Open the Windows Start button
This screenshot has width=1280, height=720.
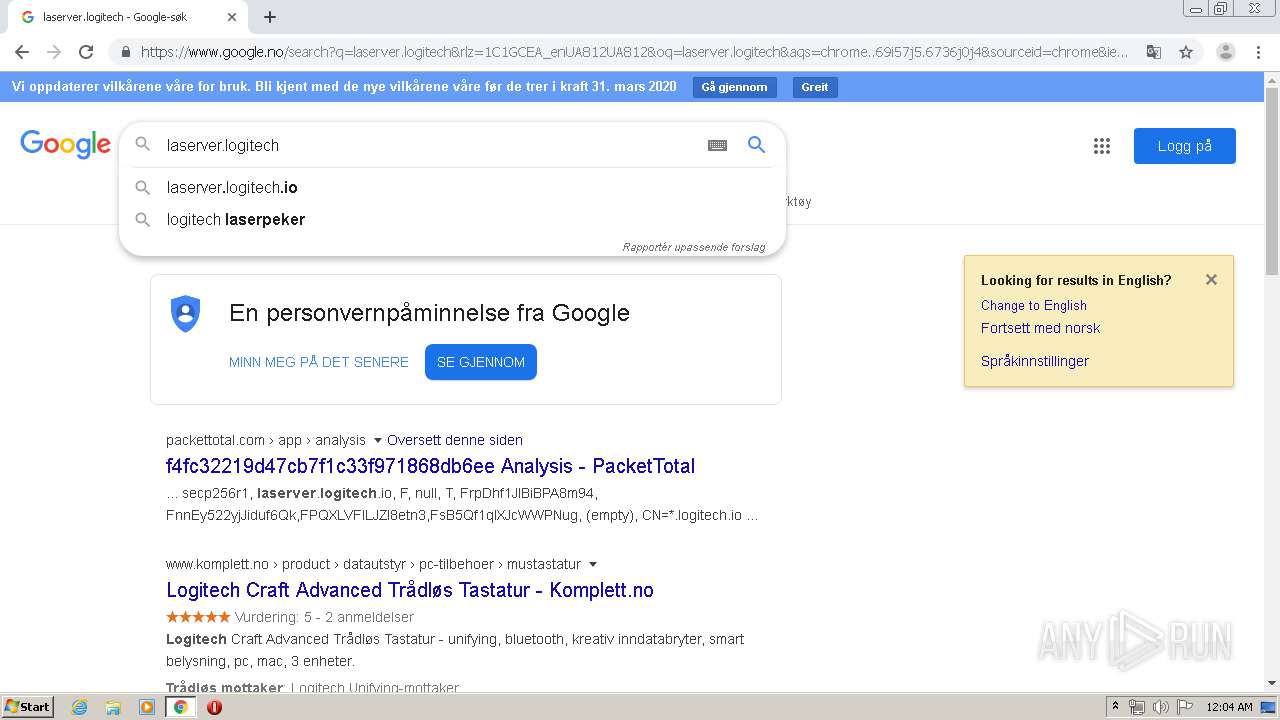tap(27, 707)
